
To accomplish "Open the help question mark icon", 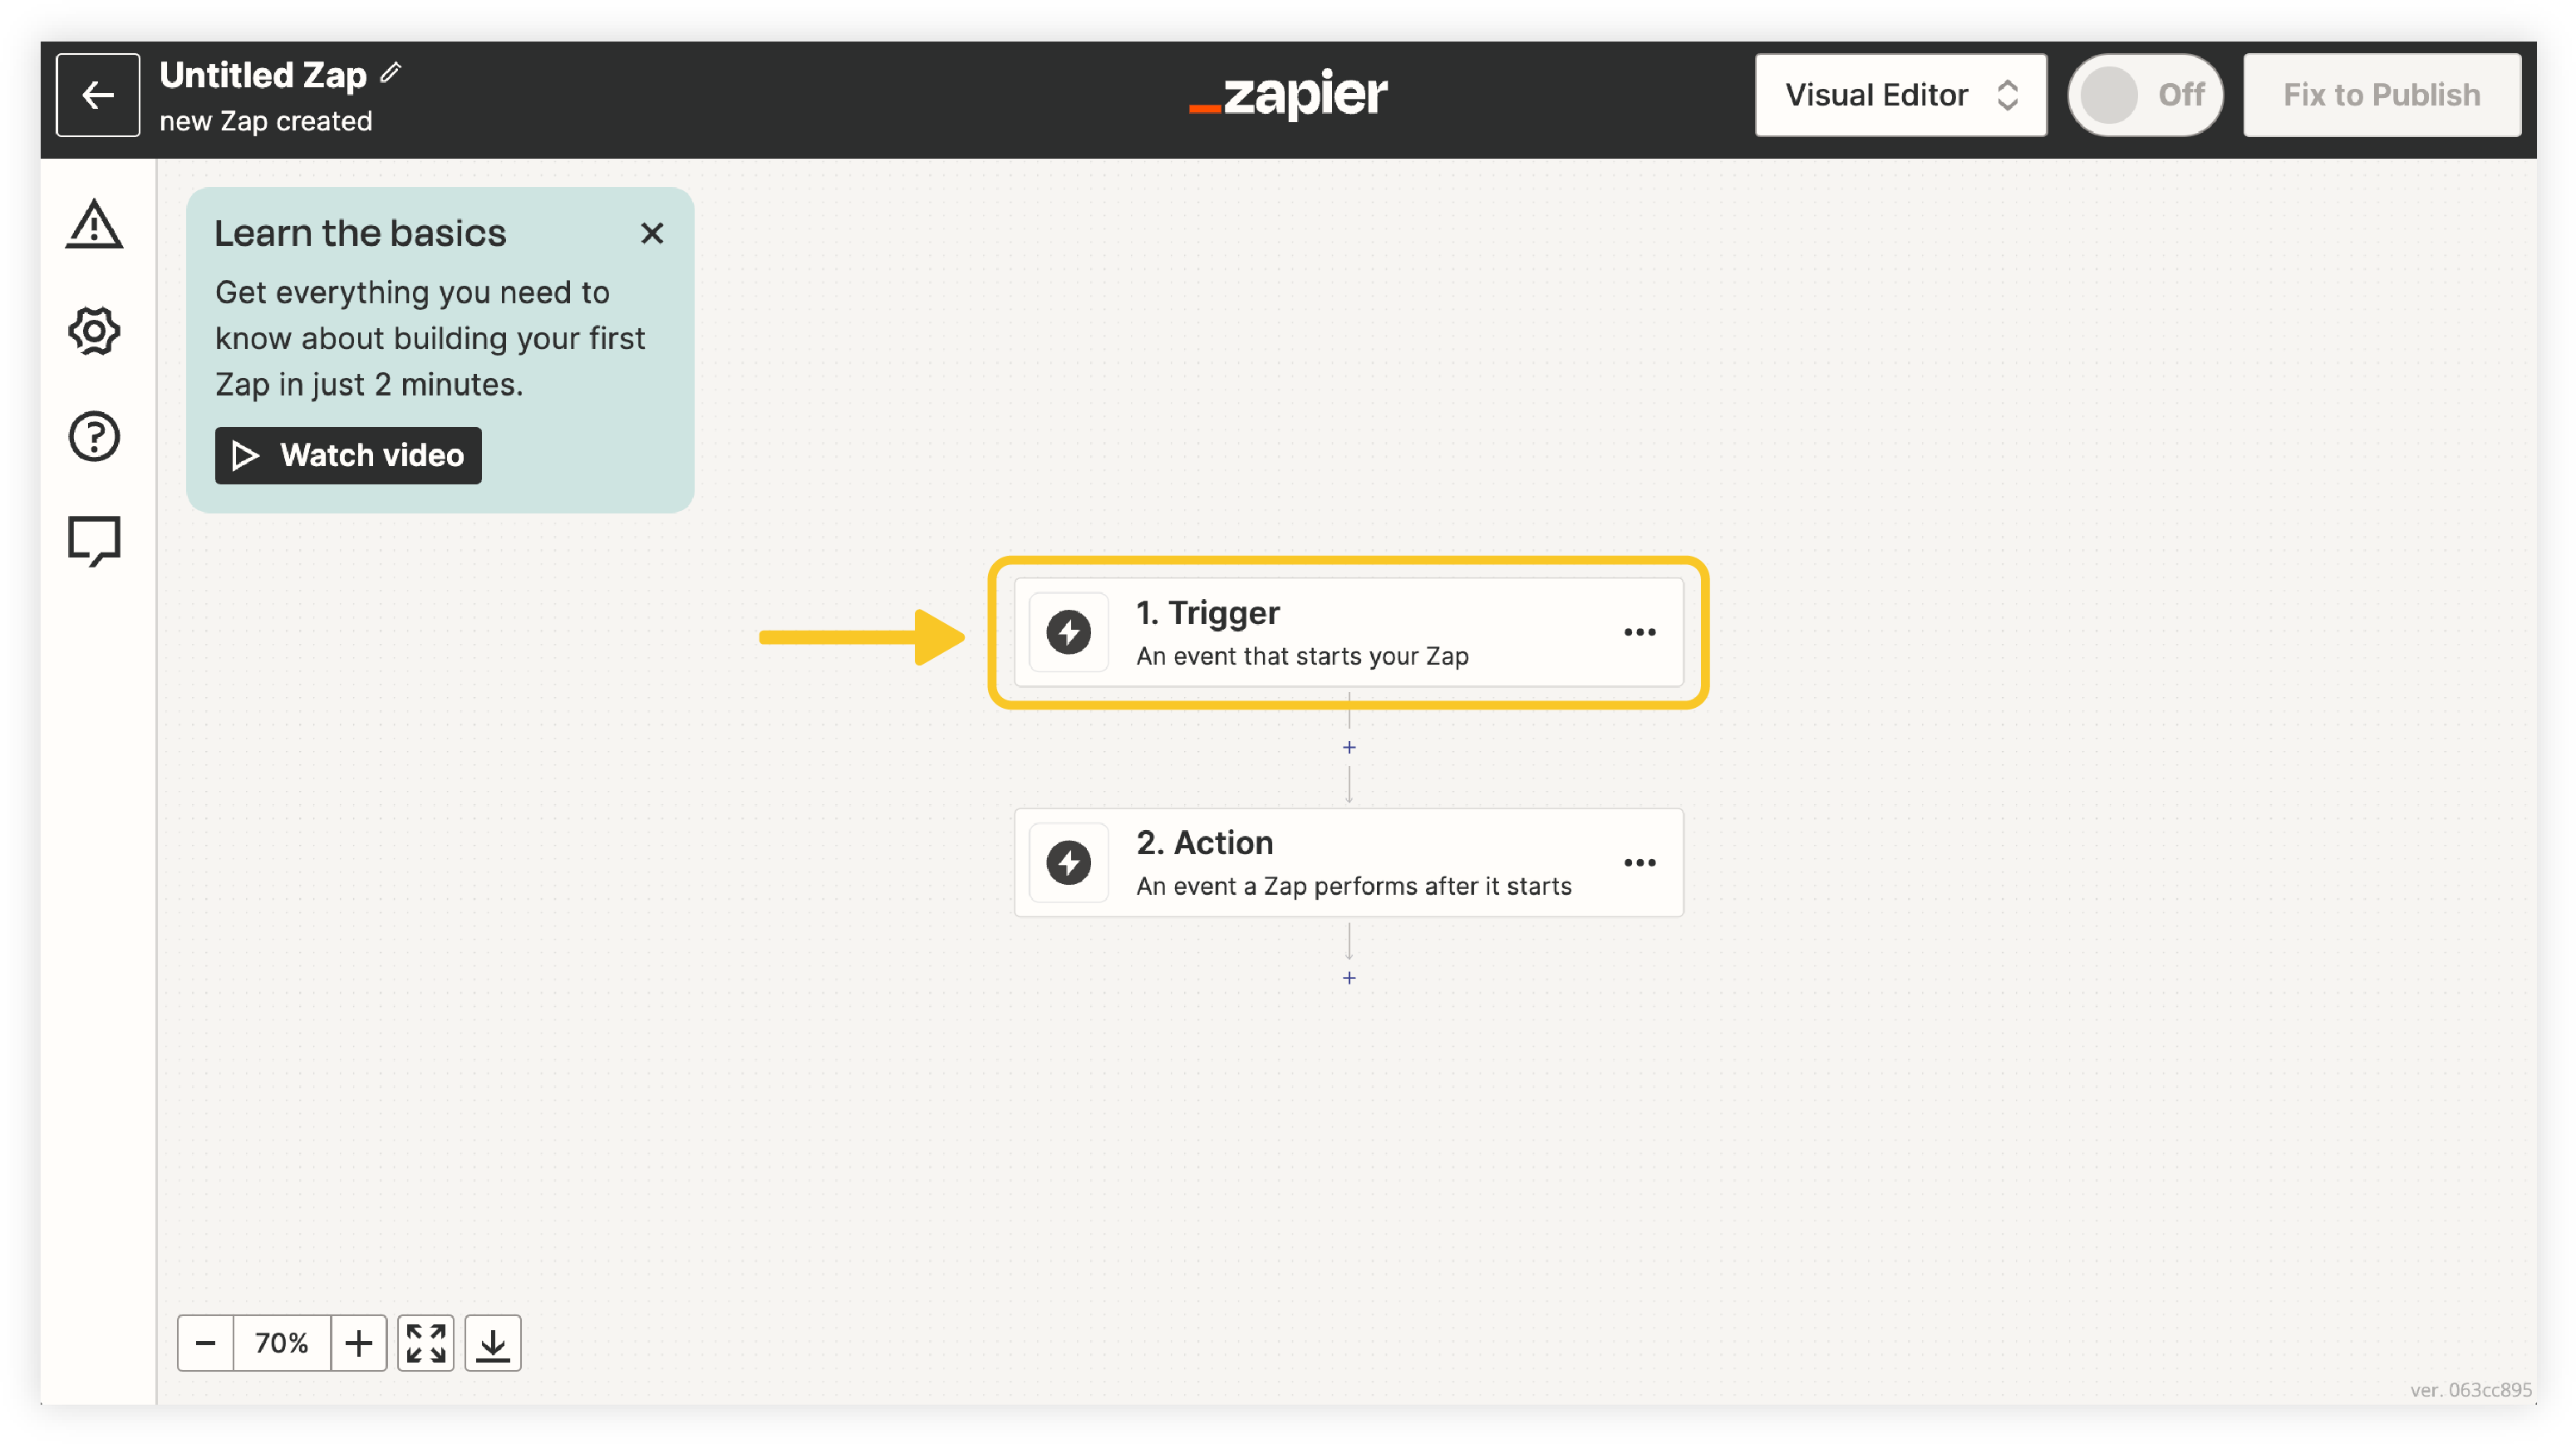I will tap(94, 436).
